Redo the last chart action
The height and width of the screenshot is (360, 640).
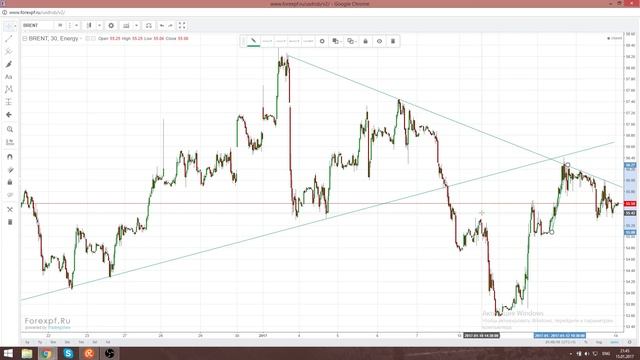[x=171, y=25]
